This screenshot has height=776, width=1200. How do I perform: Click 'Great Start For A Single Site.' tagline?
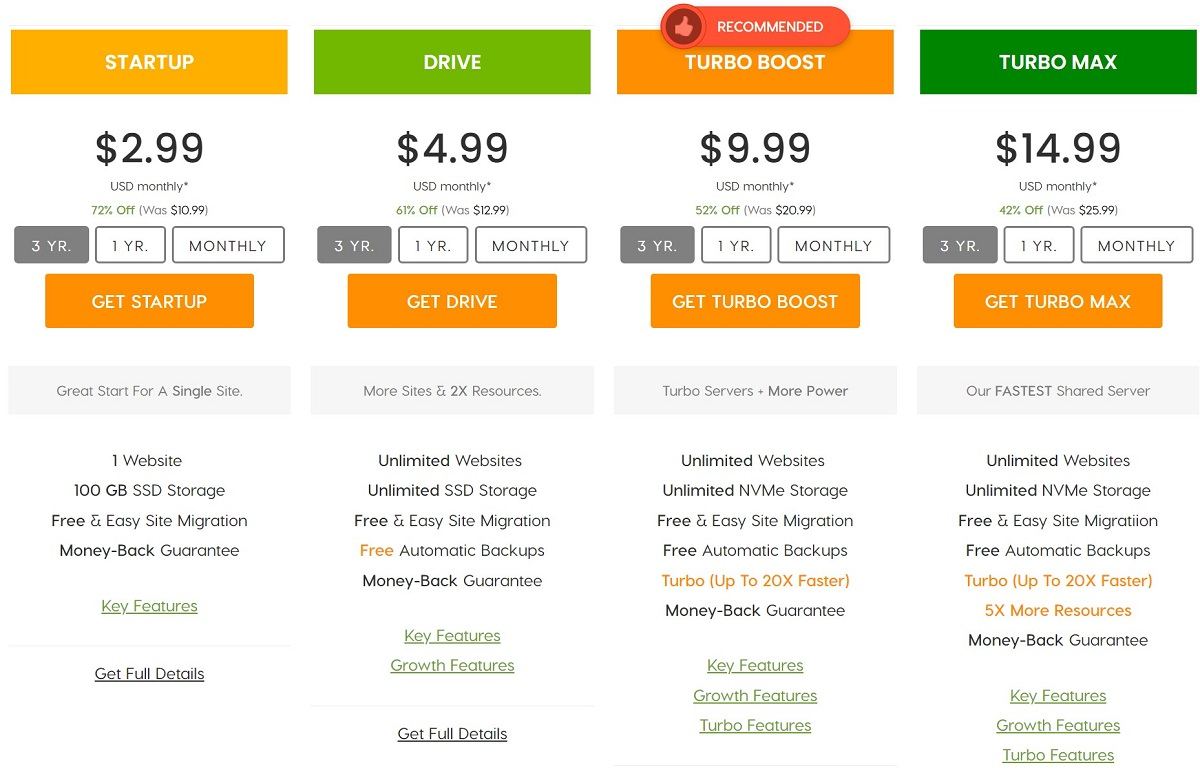coord(149,391)
